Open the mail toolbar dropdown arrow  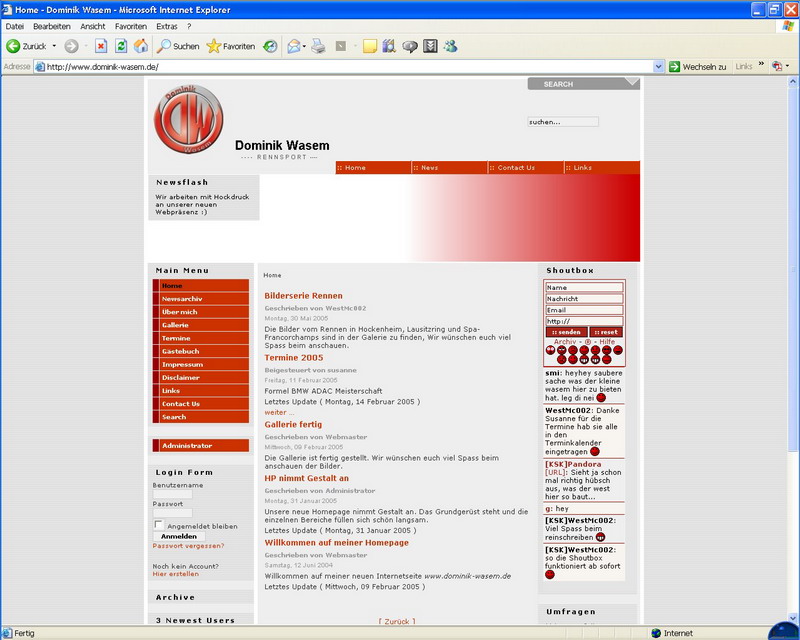[303, 46]
